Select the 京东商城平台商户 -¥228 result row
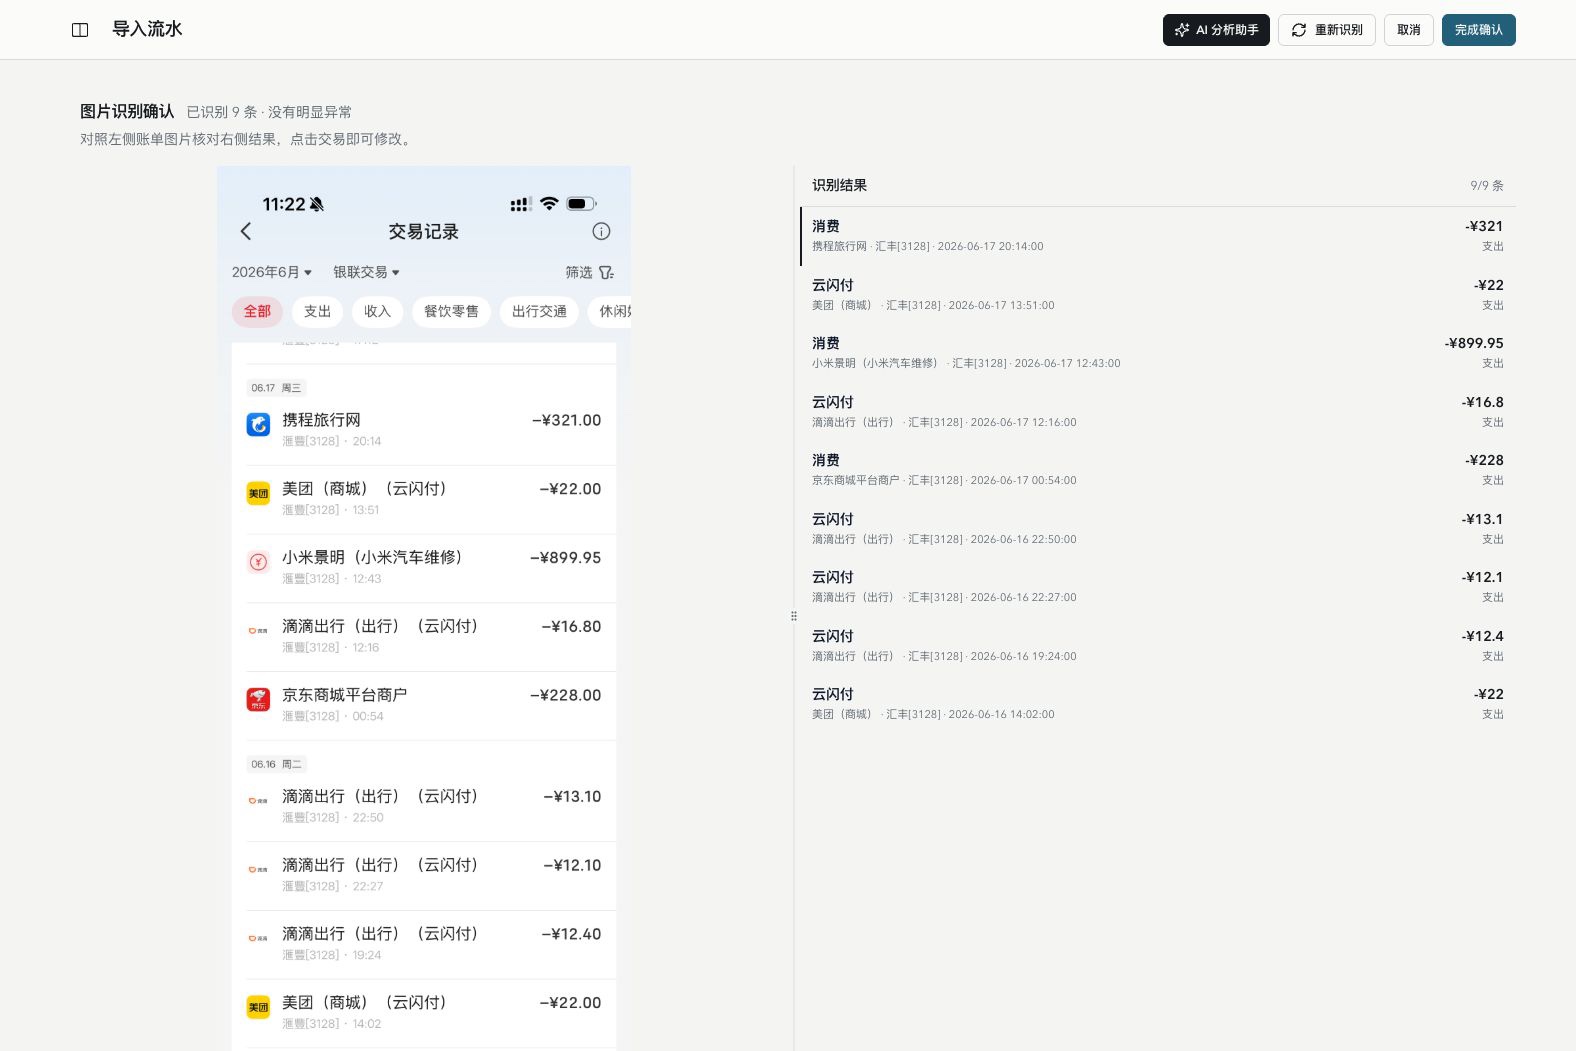This screenshot has width=1576, height=1051. pos(1158,469)
